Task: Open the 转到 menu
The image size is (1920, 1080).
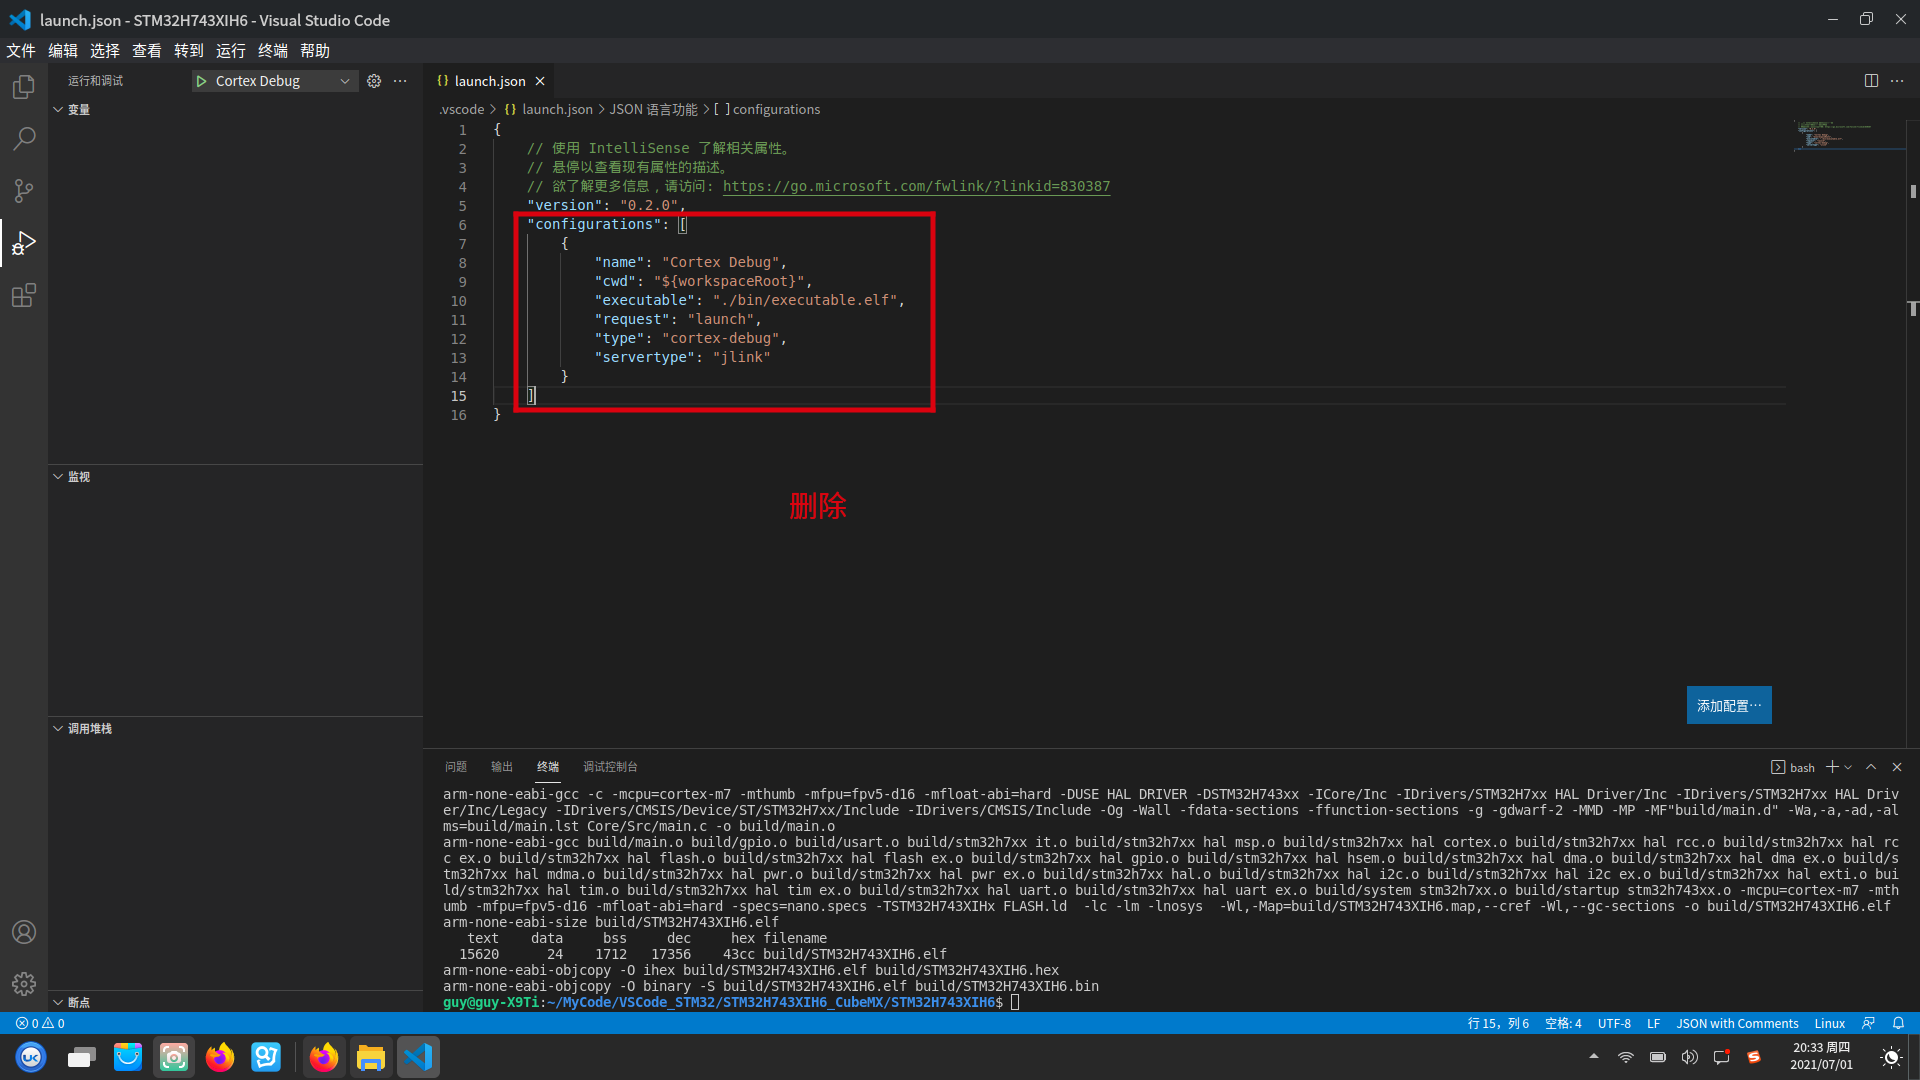Action: tap(189, 51)
